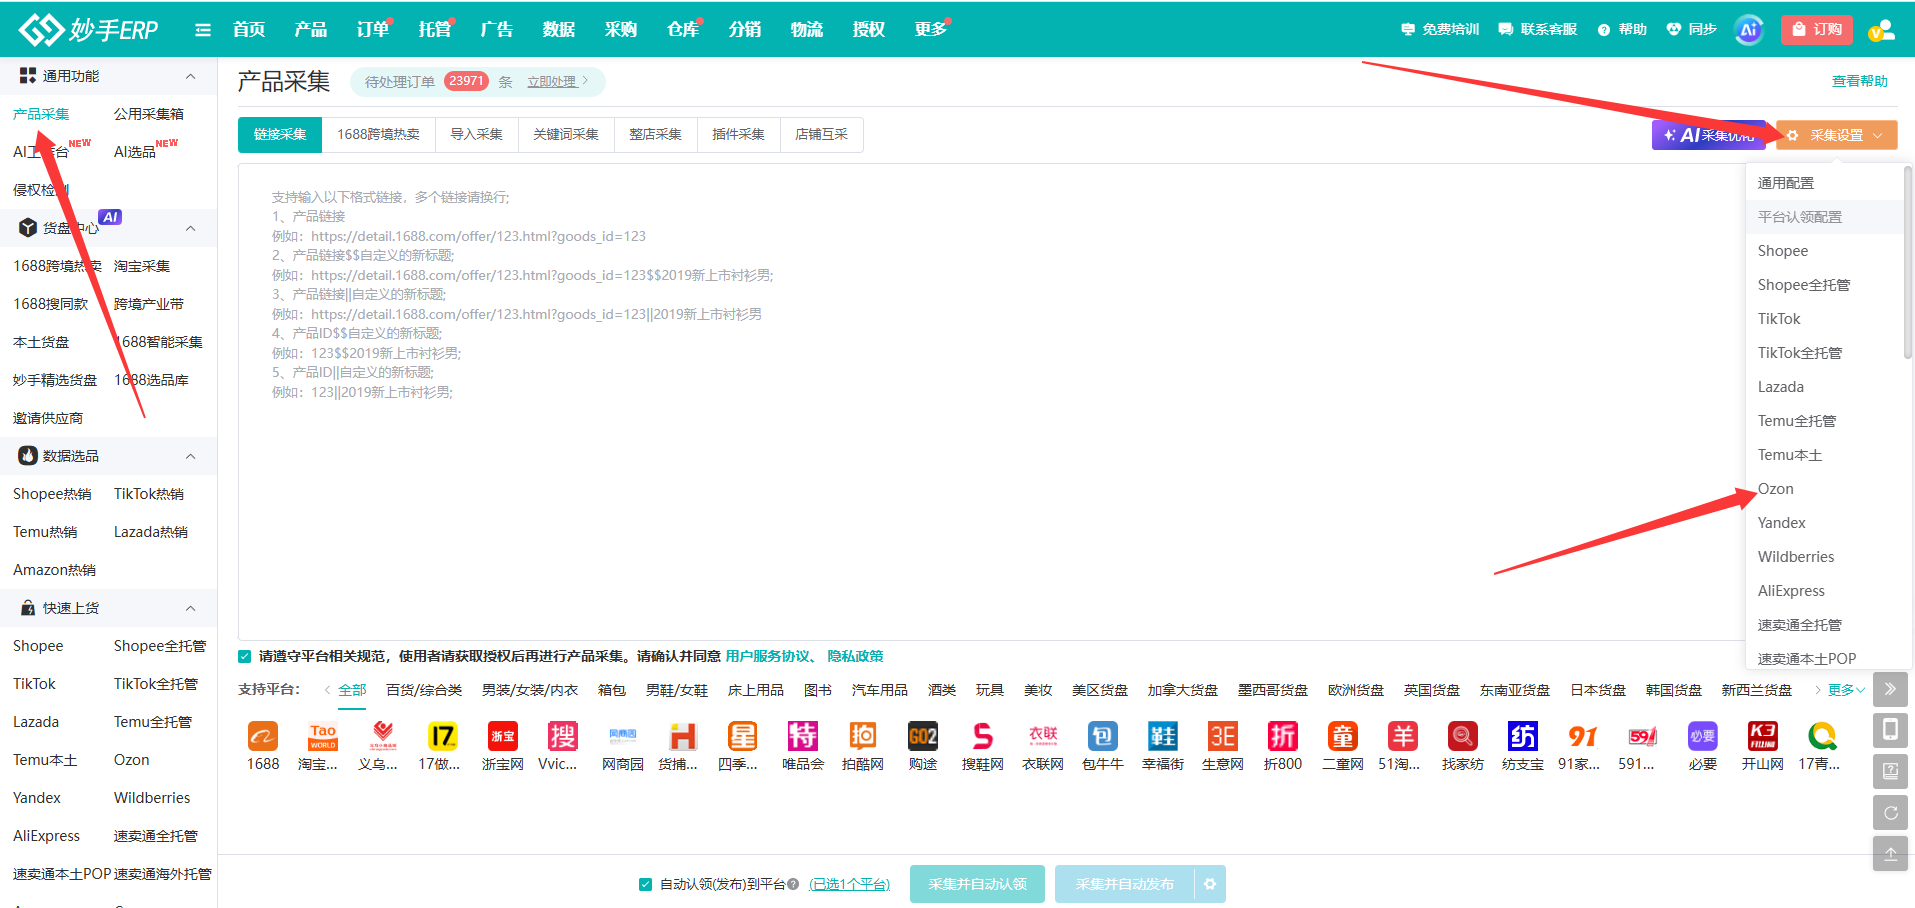Select the 拍酷网 platform icon
The width and height of the screenshot is (1915, 908).
click(862, 737)
